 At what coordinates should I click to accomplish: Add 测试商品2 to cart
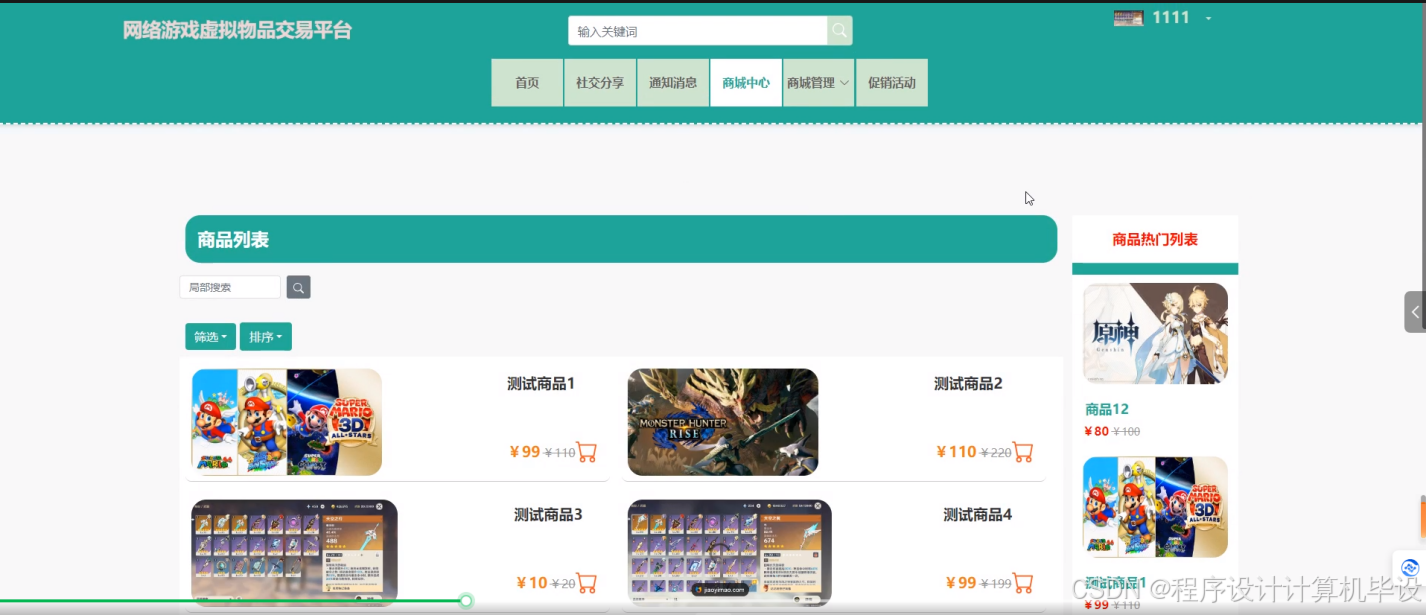(1023, 452)
